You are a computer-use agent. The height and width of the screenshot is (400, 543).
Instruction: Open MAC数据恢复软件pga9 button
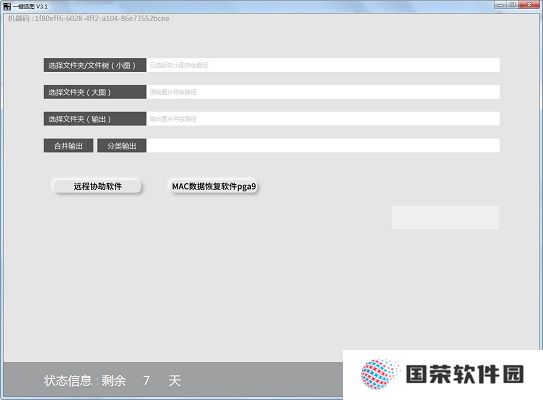214,186
